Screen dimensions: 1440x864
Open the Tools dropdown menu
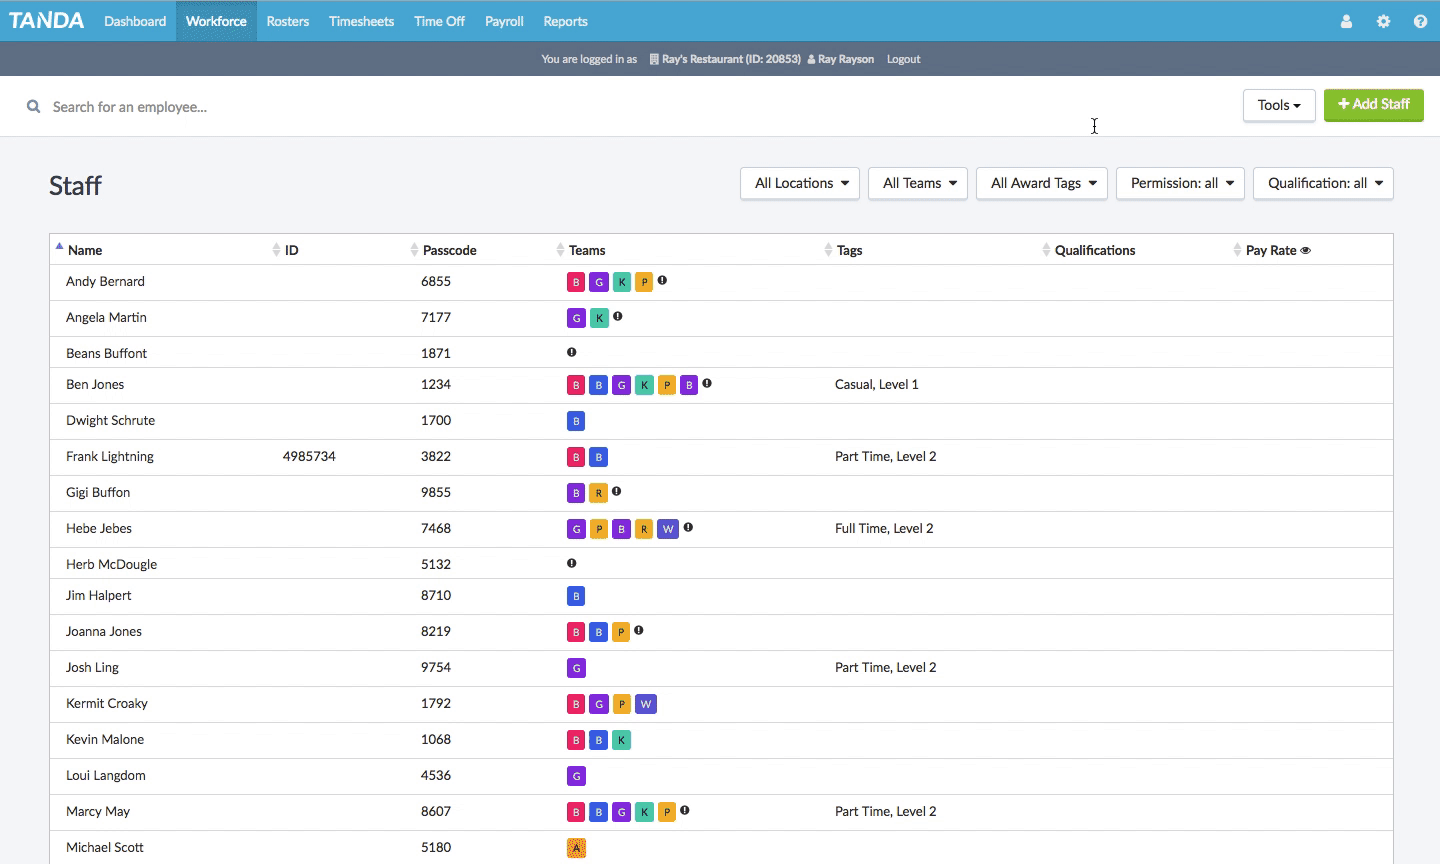click(1278, 105)
